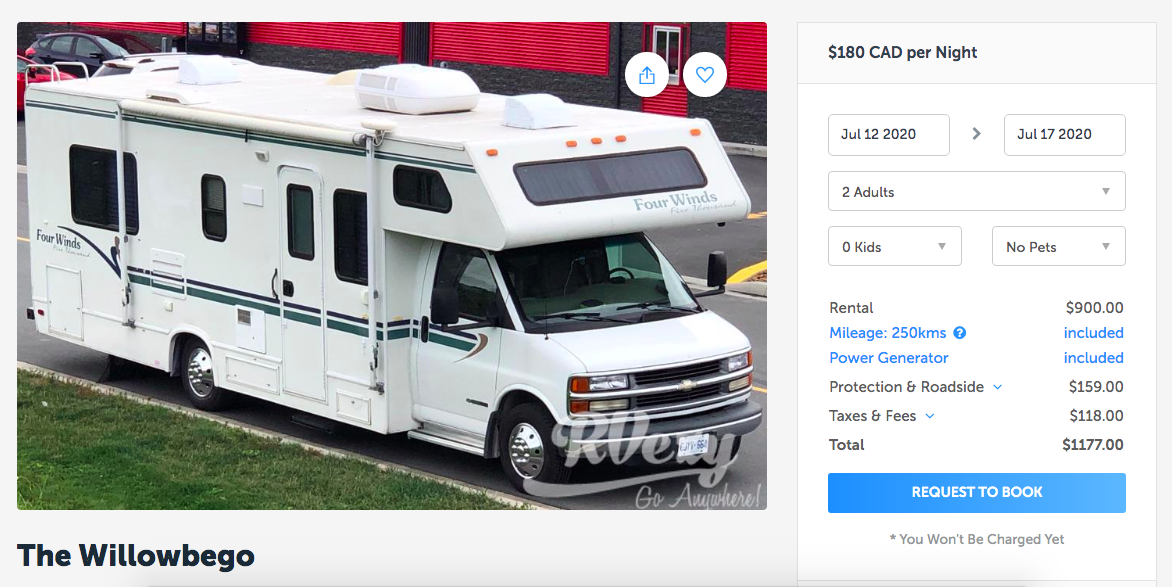The height and width of the screenshot is (587, 1172).
Task: Click the Power Generator 'included' text
Action: tap(1093, 358)
